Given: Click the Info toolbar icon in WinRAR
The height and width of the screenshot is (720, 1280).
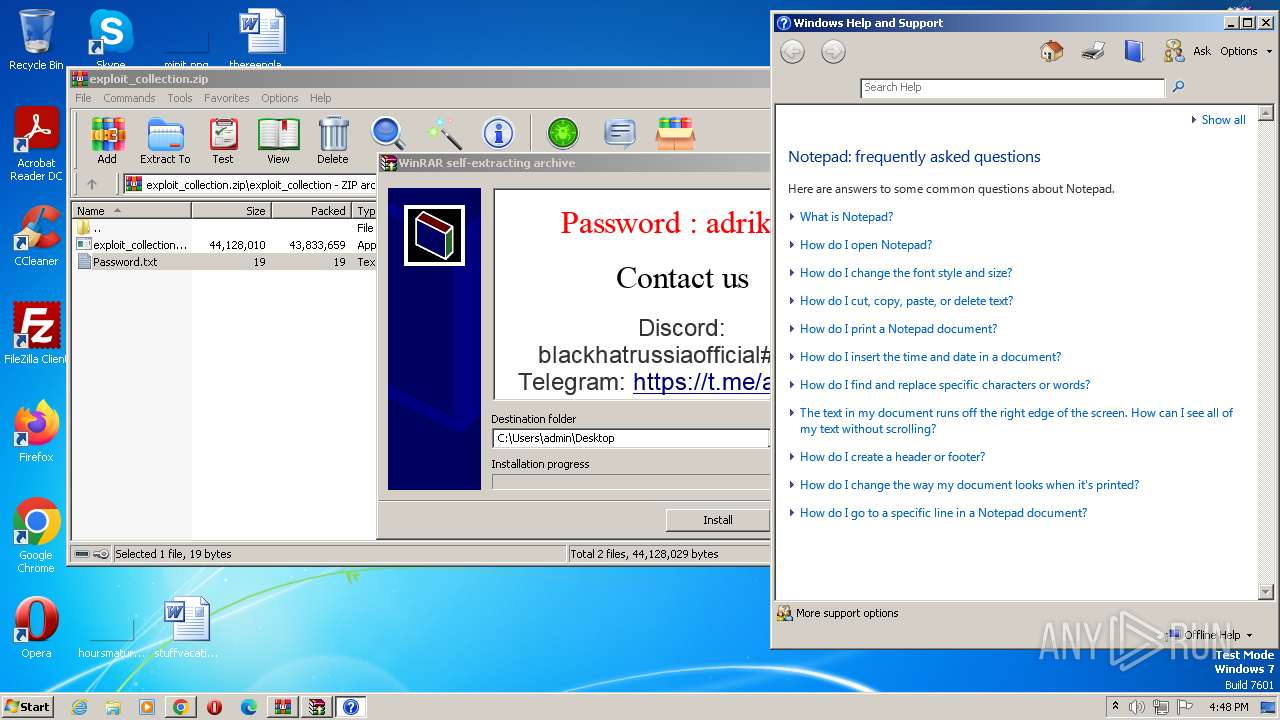Looking at the screenshot, I should point(498,133).
